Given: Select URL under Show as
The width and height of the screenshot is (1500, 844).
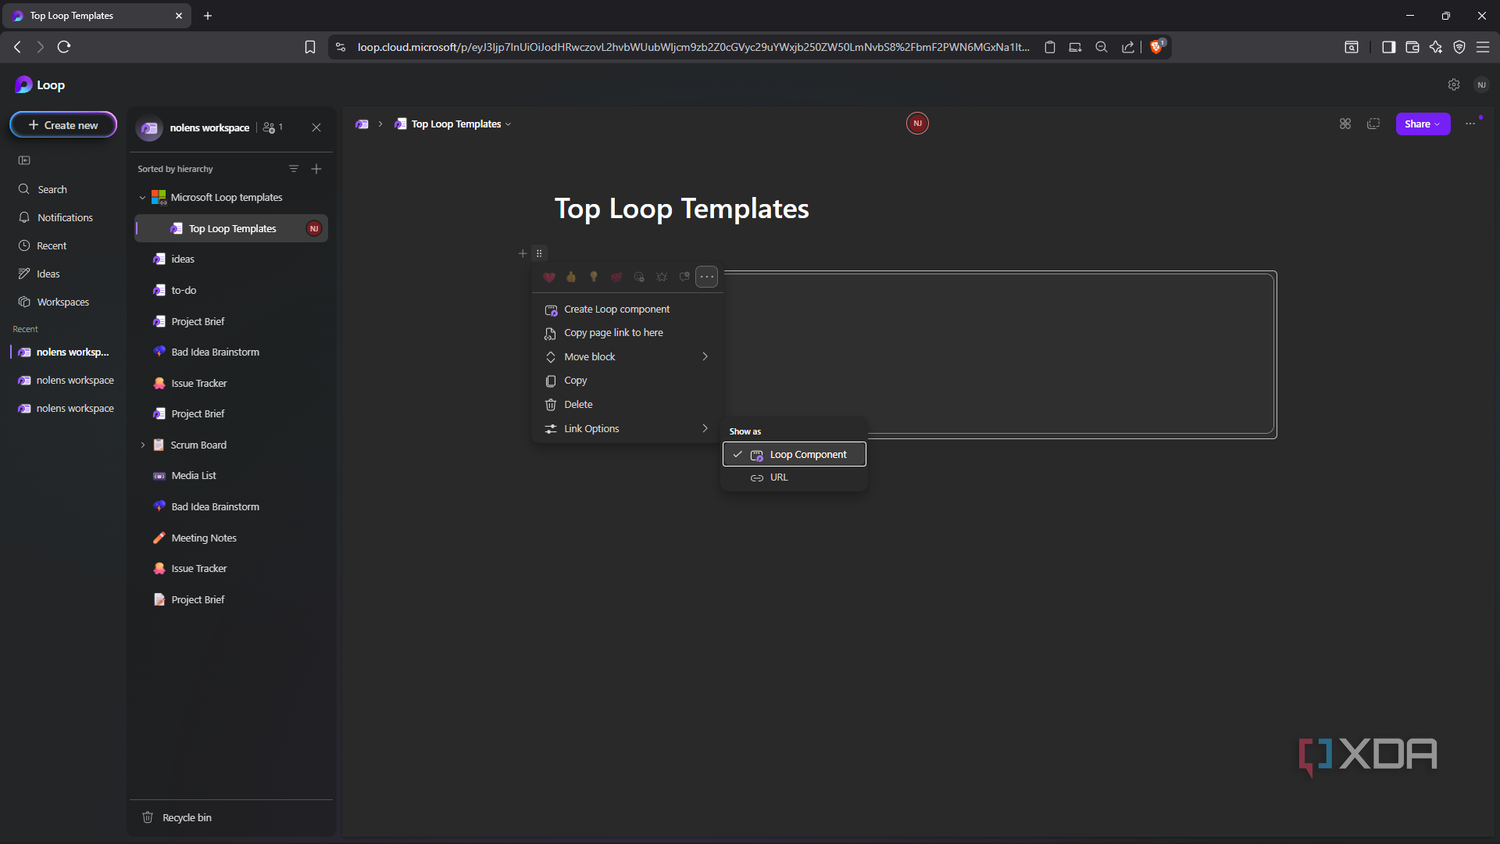Looking at the screenshot, I should 794,478.
